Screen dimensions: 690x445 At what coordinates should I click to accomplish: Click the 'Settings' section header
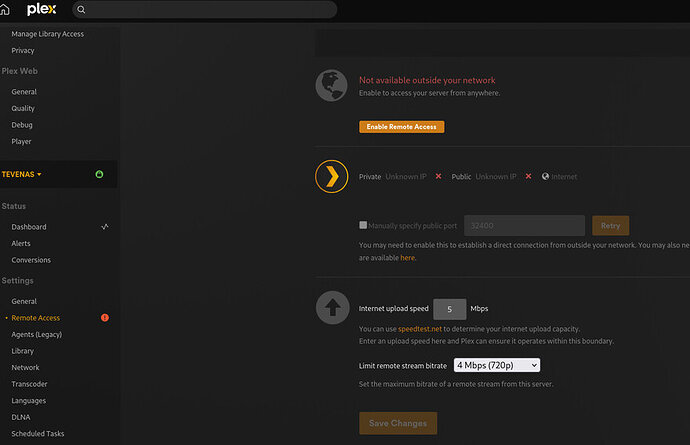click(17, 280)
